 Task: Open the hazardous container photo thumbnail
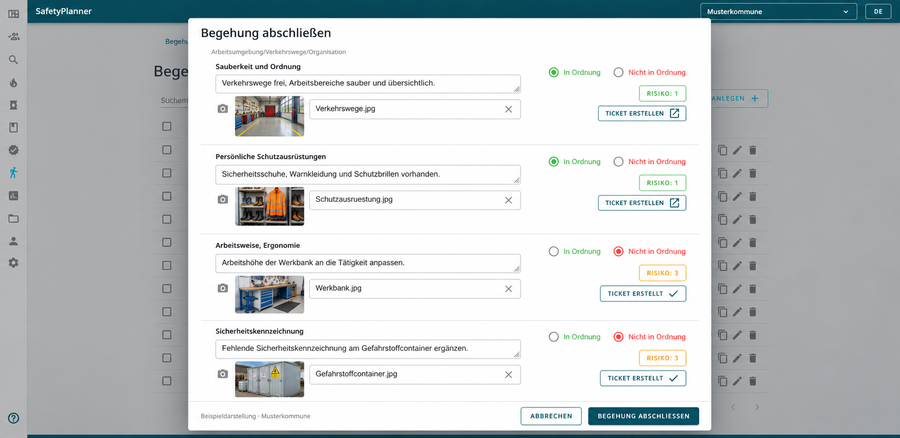click(269, 379)
